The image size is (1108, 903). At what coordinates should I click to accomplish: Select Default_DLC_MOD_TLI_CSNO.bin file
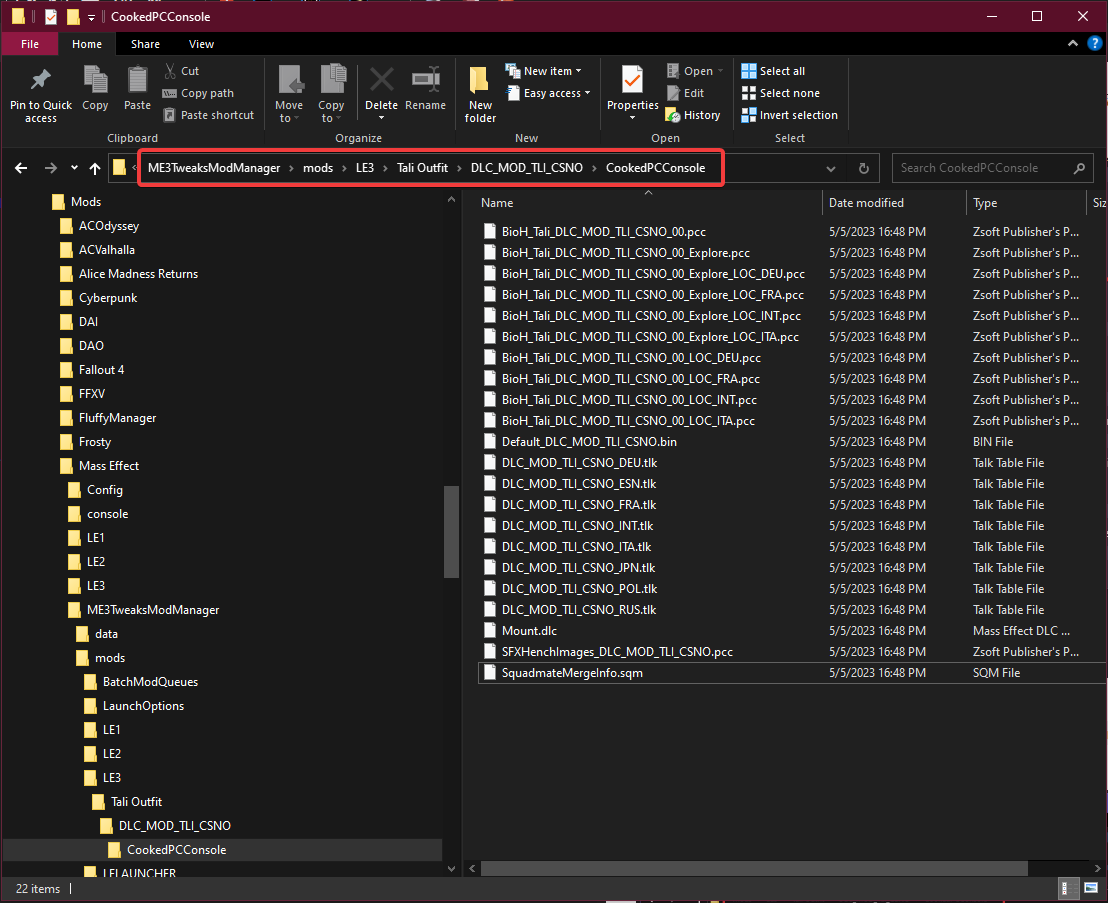589,442
